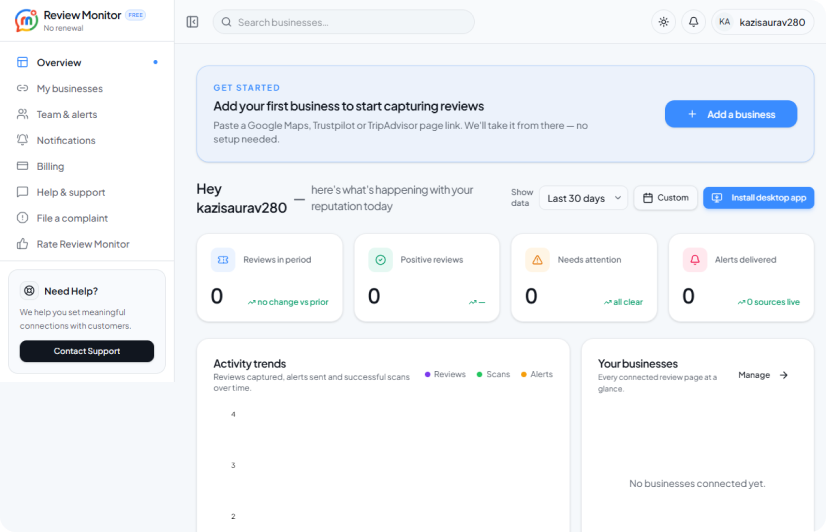Open Help & support
Image resolution: width=826 pixels, height=532 pixels.
(x=87, y=192)
